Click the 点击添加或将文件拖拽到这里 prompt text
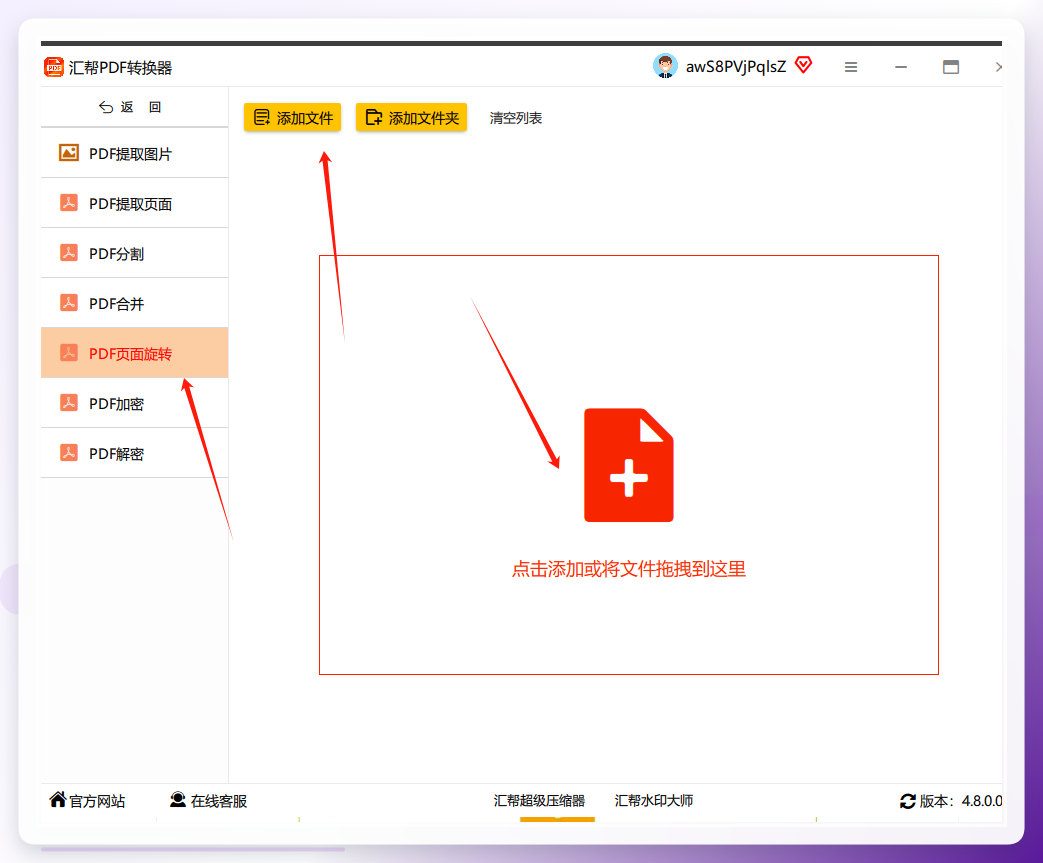Viewport: 1043px width, 863px height. tap(629, 569)
